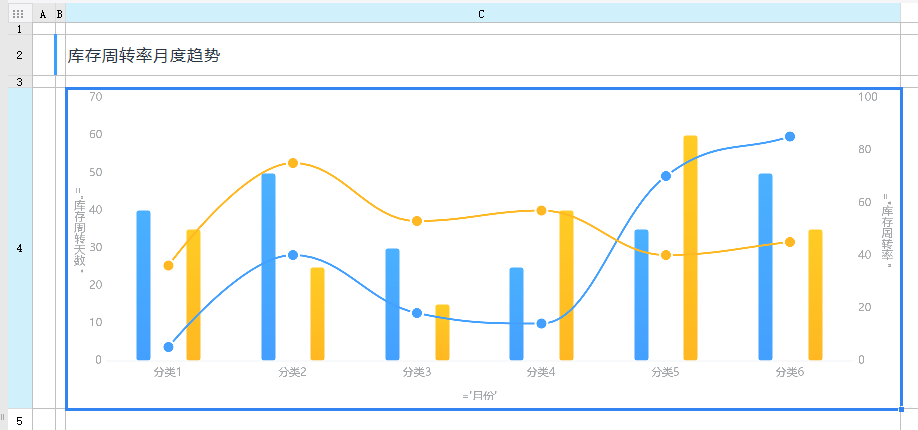Click the yellow line point above 分类2
Image resolution: width=918 pixels, height=430 pixels.
point(293,163)
